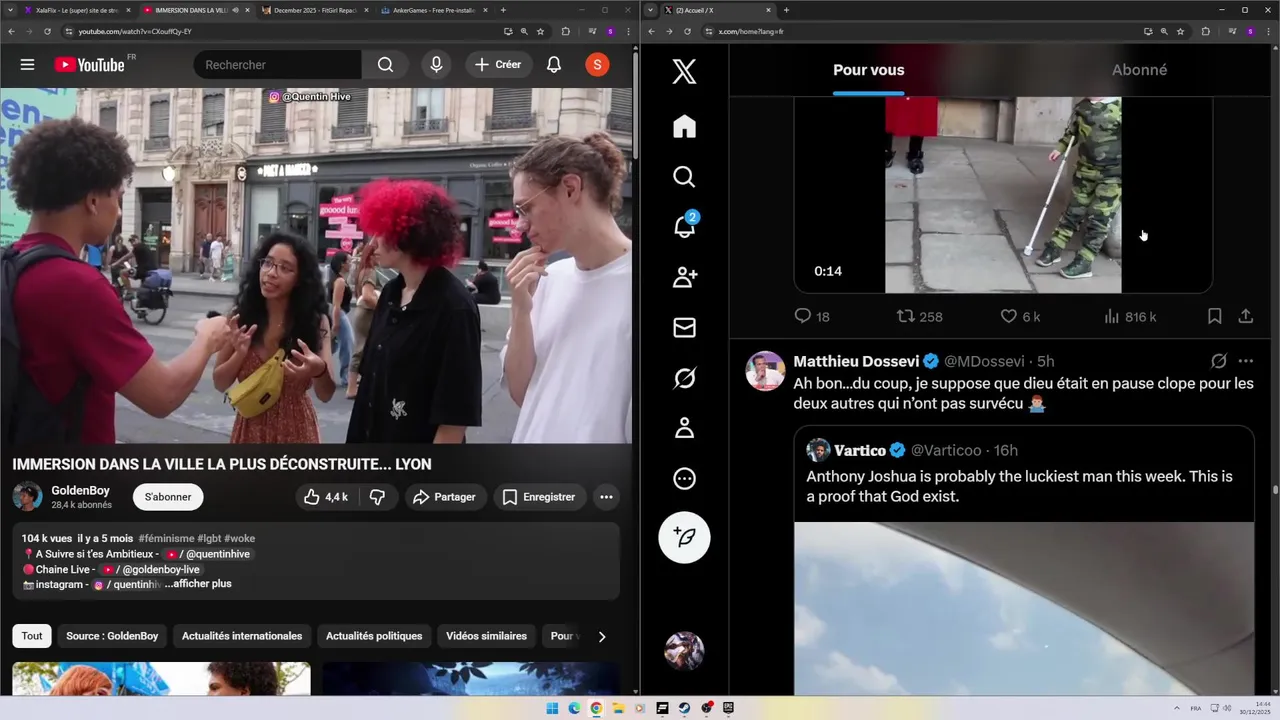Share the tweet with the 0:14 video

click(1245, 316)
